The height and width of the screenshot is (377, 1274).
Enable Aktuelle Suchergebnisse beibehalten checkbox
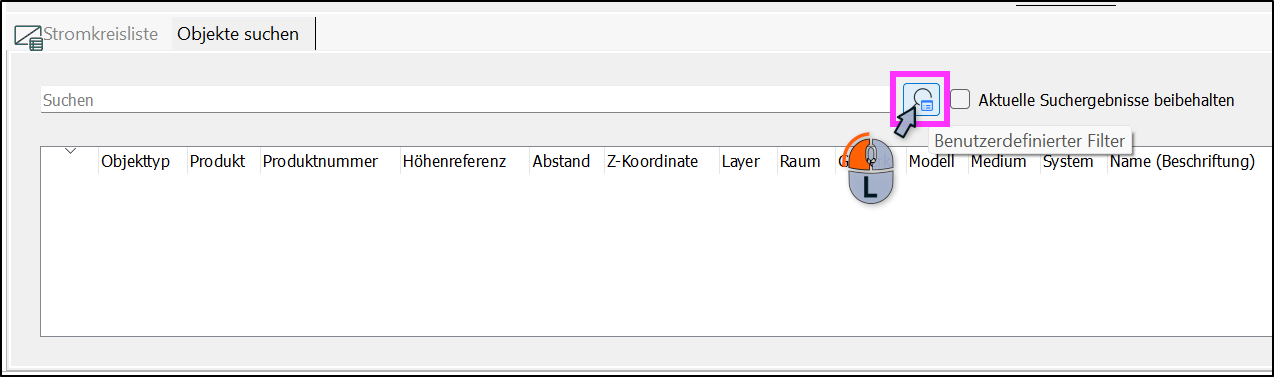point(960,100)
